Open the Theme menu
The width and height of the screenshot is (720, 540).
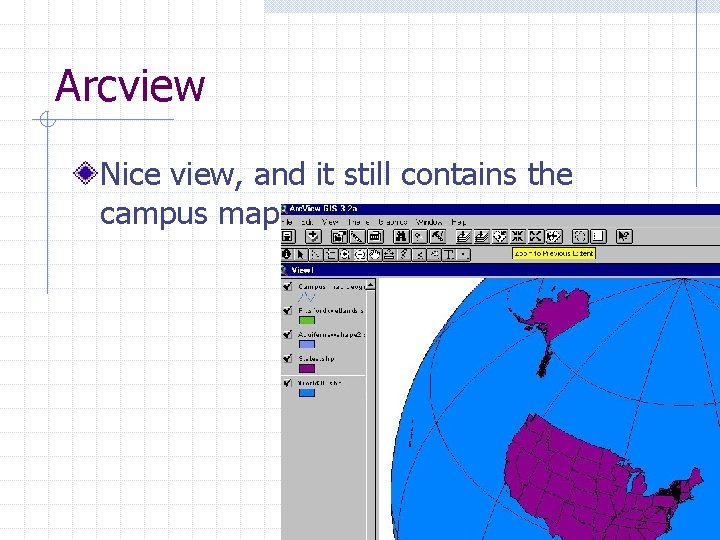pos(359,222)
